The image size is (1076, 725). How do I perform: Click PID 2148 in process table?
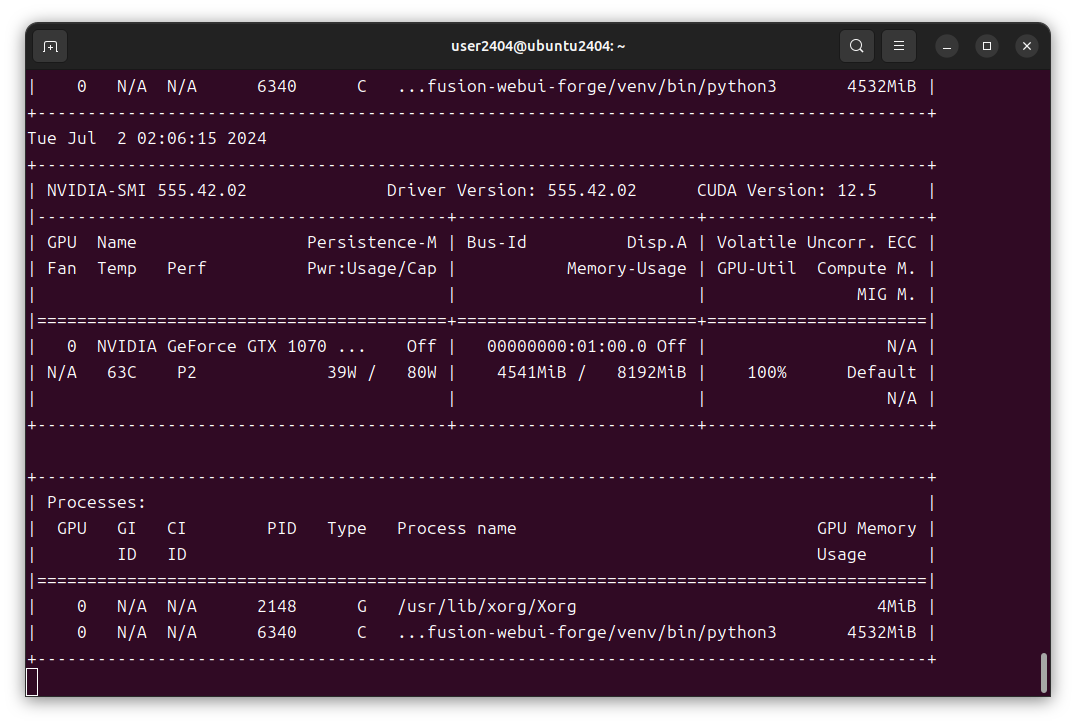[x=277, y=607]
